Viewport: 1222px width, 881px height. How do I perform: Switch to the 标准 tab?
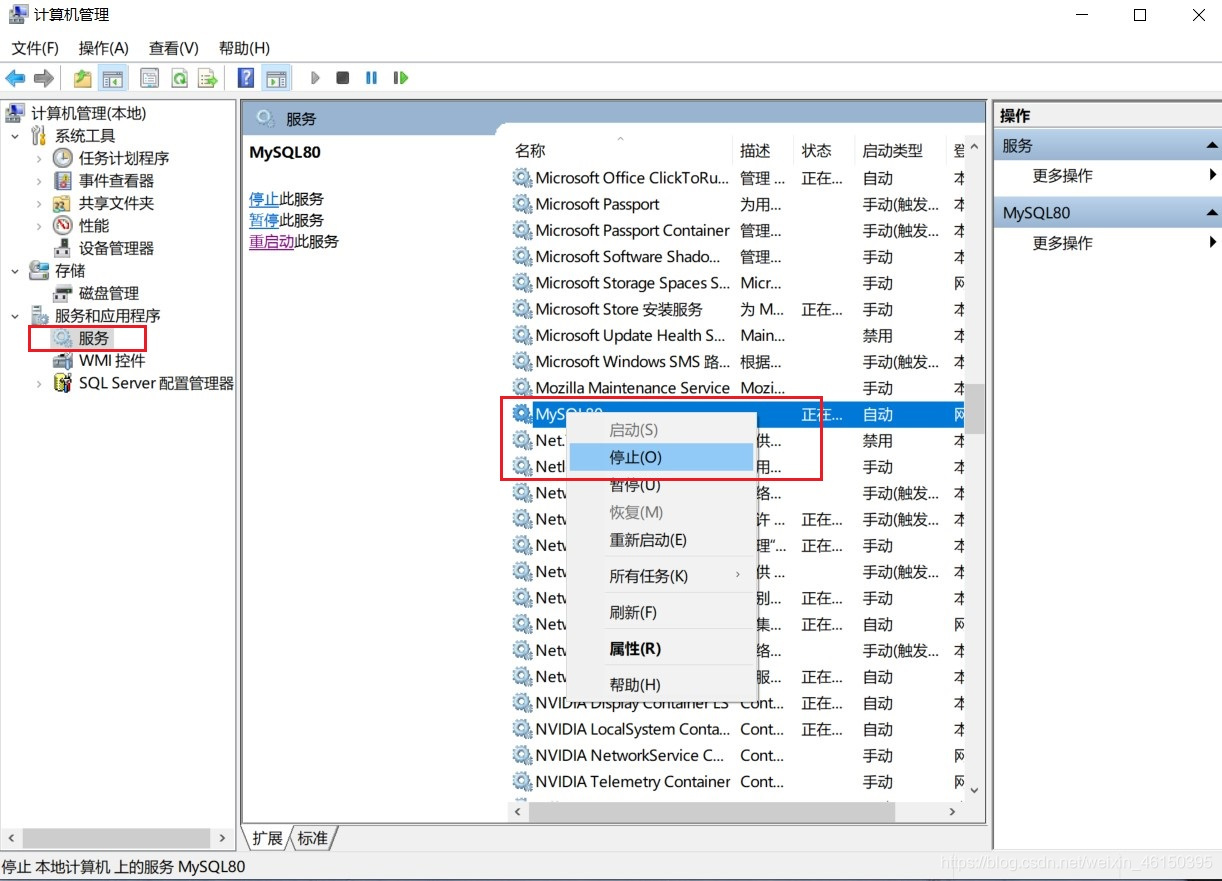(x=314, y=838)
